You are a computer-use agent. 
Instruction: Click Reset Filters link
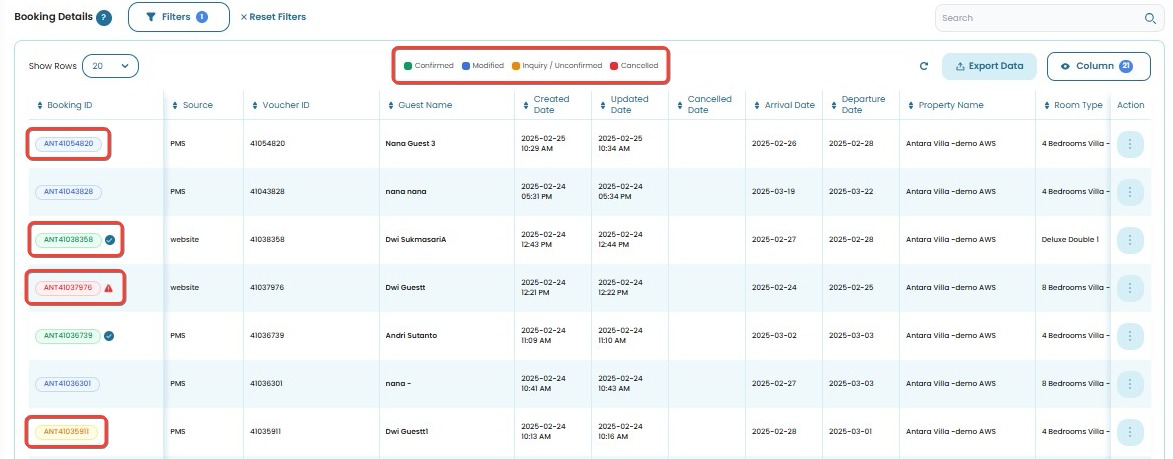[273, 17]
